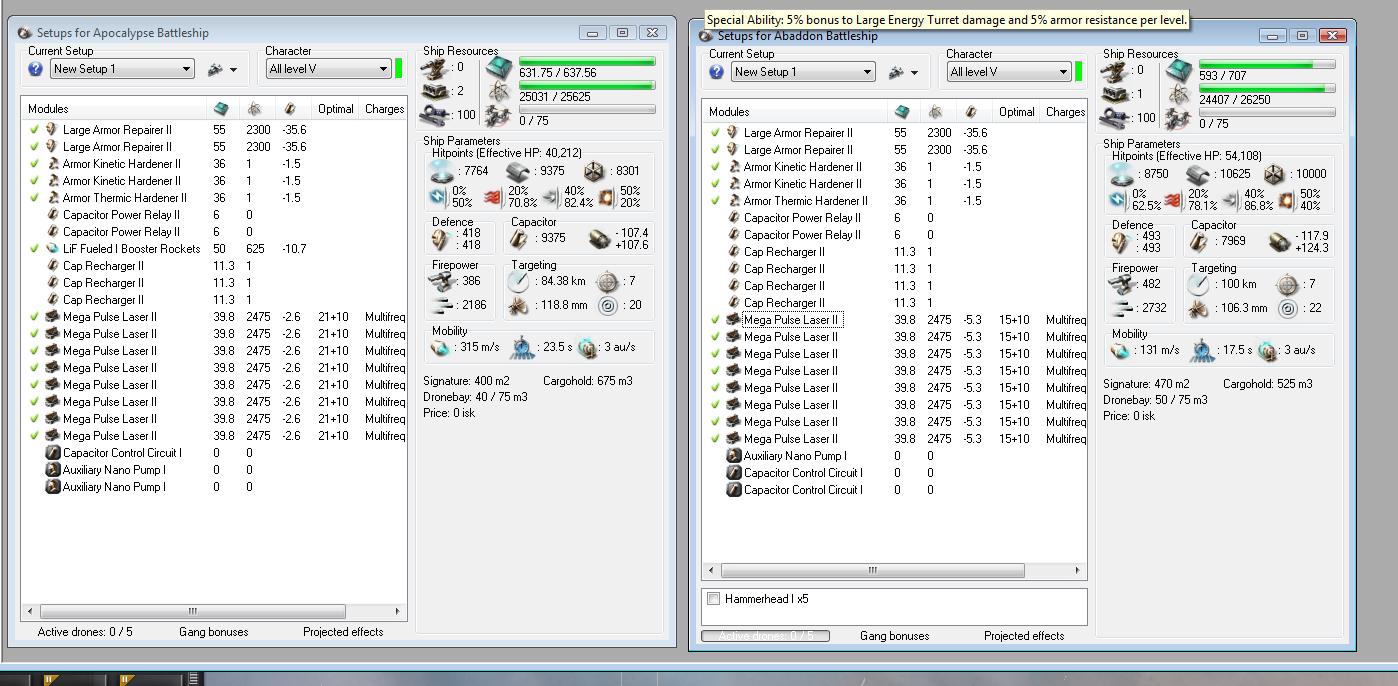Click the powergrid column header icon in Apocalypse modules list
Screen dimensions: 1398x686
point(255,109)
